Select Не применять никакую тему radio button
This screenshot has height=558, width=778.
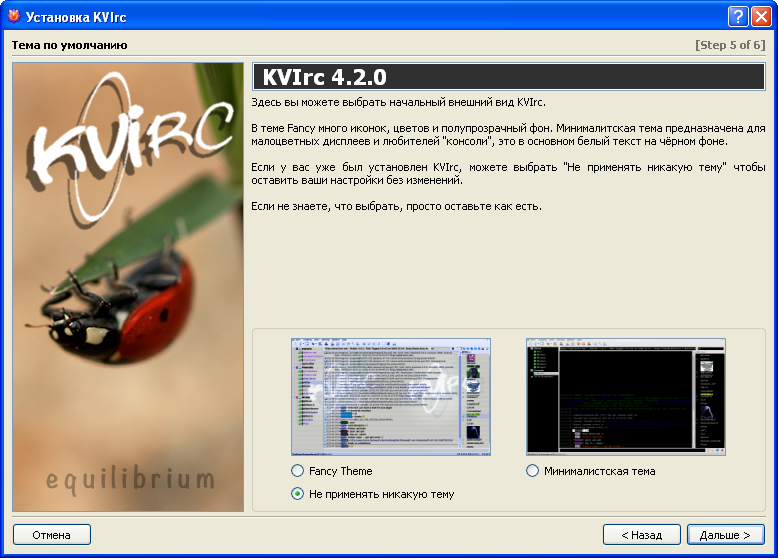point(297,494)
